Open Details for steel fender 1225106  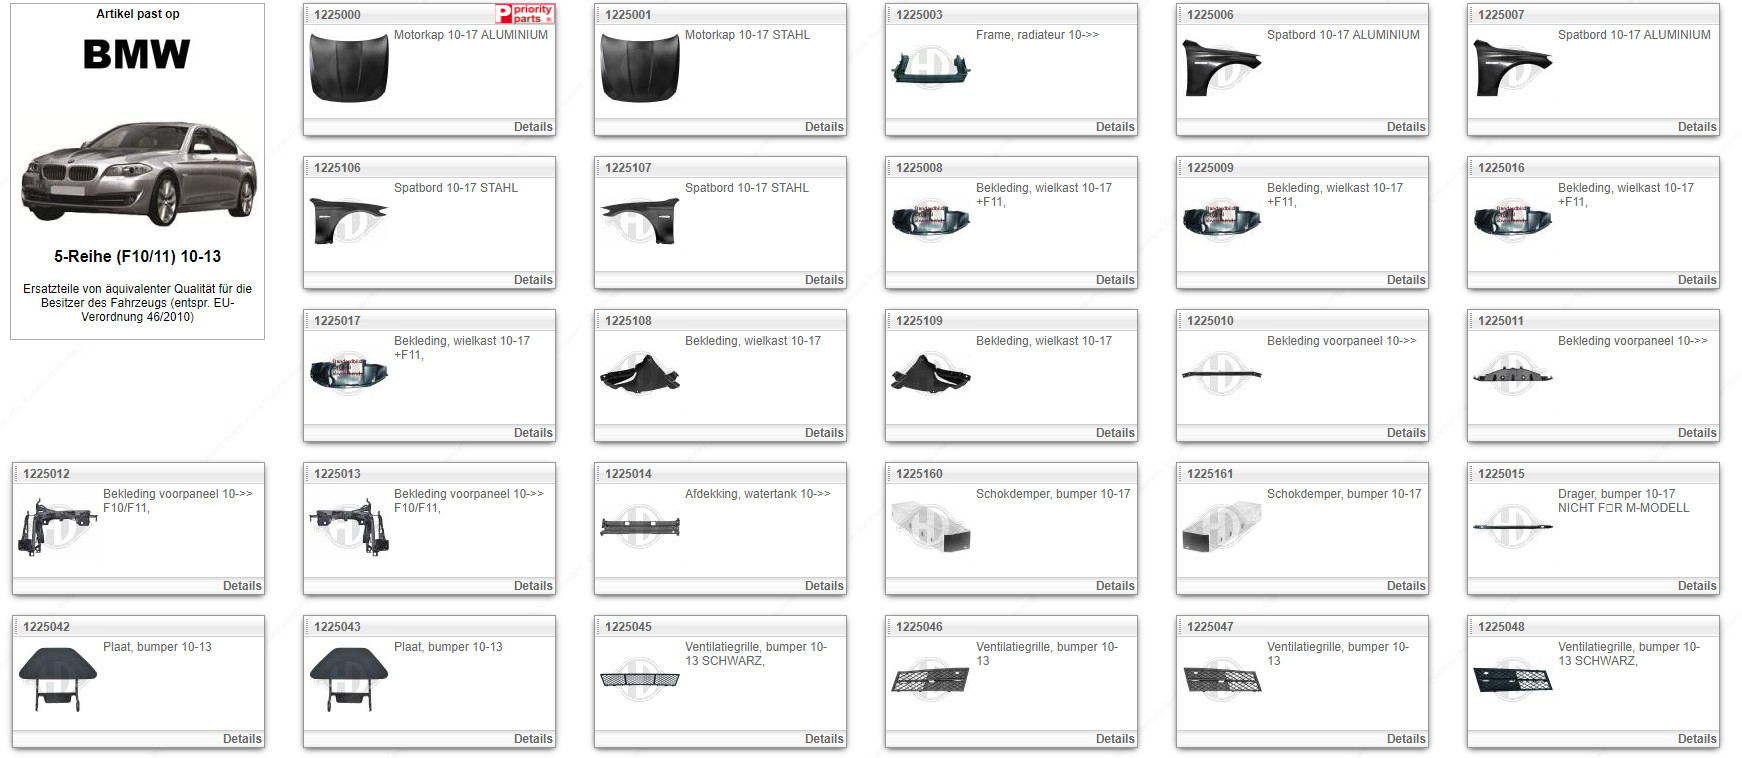533,280
